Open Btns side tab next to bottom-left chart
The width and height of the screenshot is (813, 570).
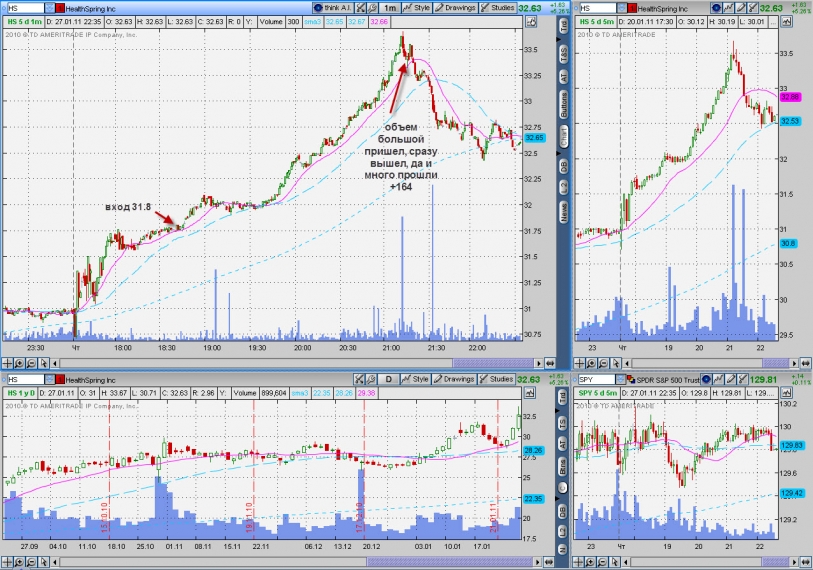pyautogui.click(x=562, y=465)
